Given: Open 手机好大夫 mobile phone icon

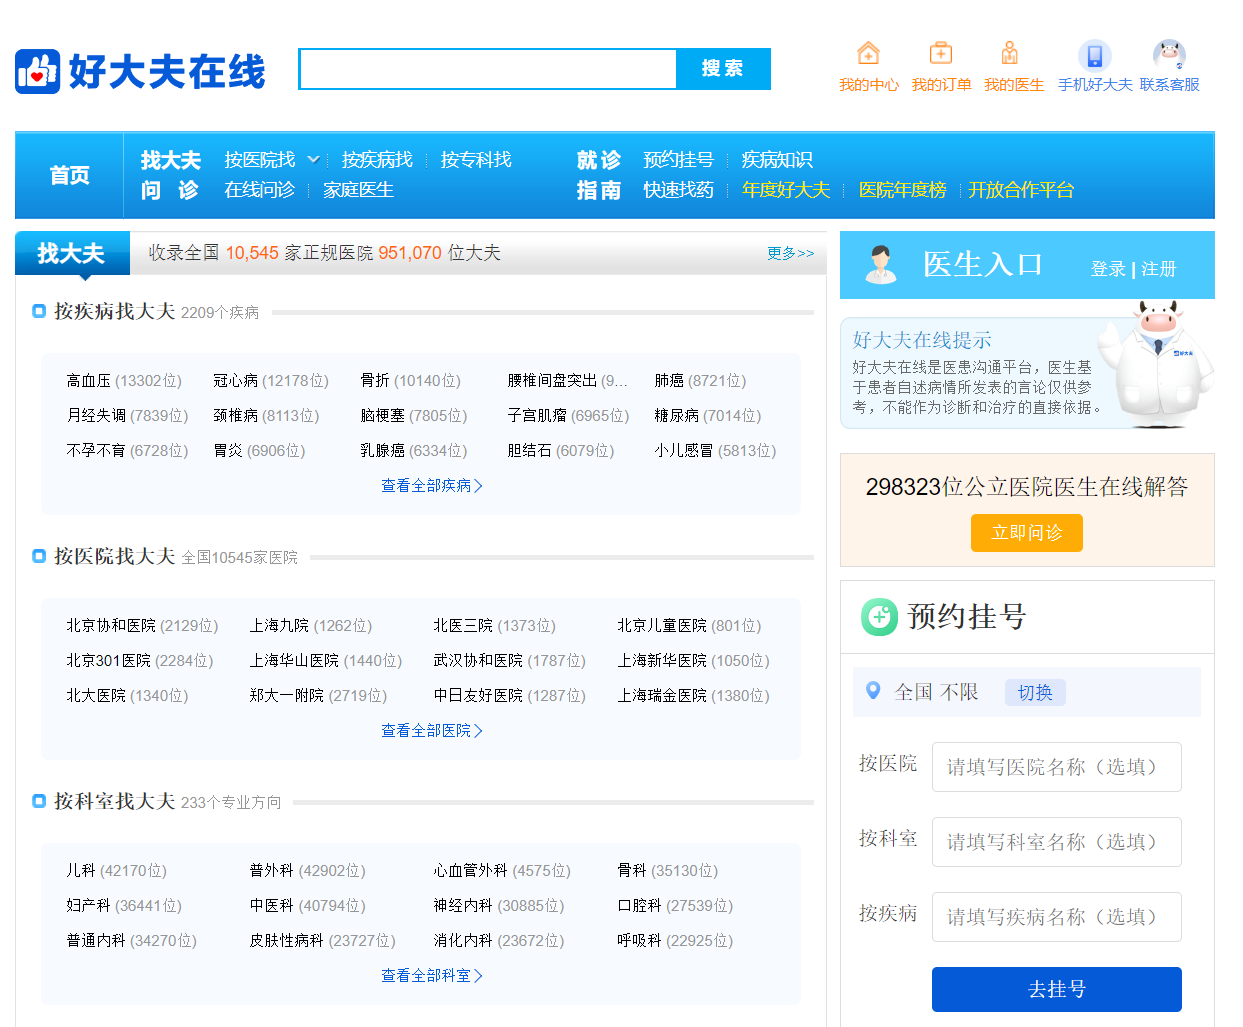Looking at the screenshot, I should tap(1094, 55).
